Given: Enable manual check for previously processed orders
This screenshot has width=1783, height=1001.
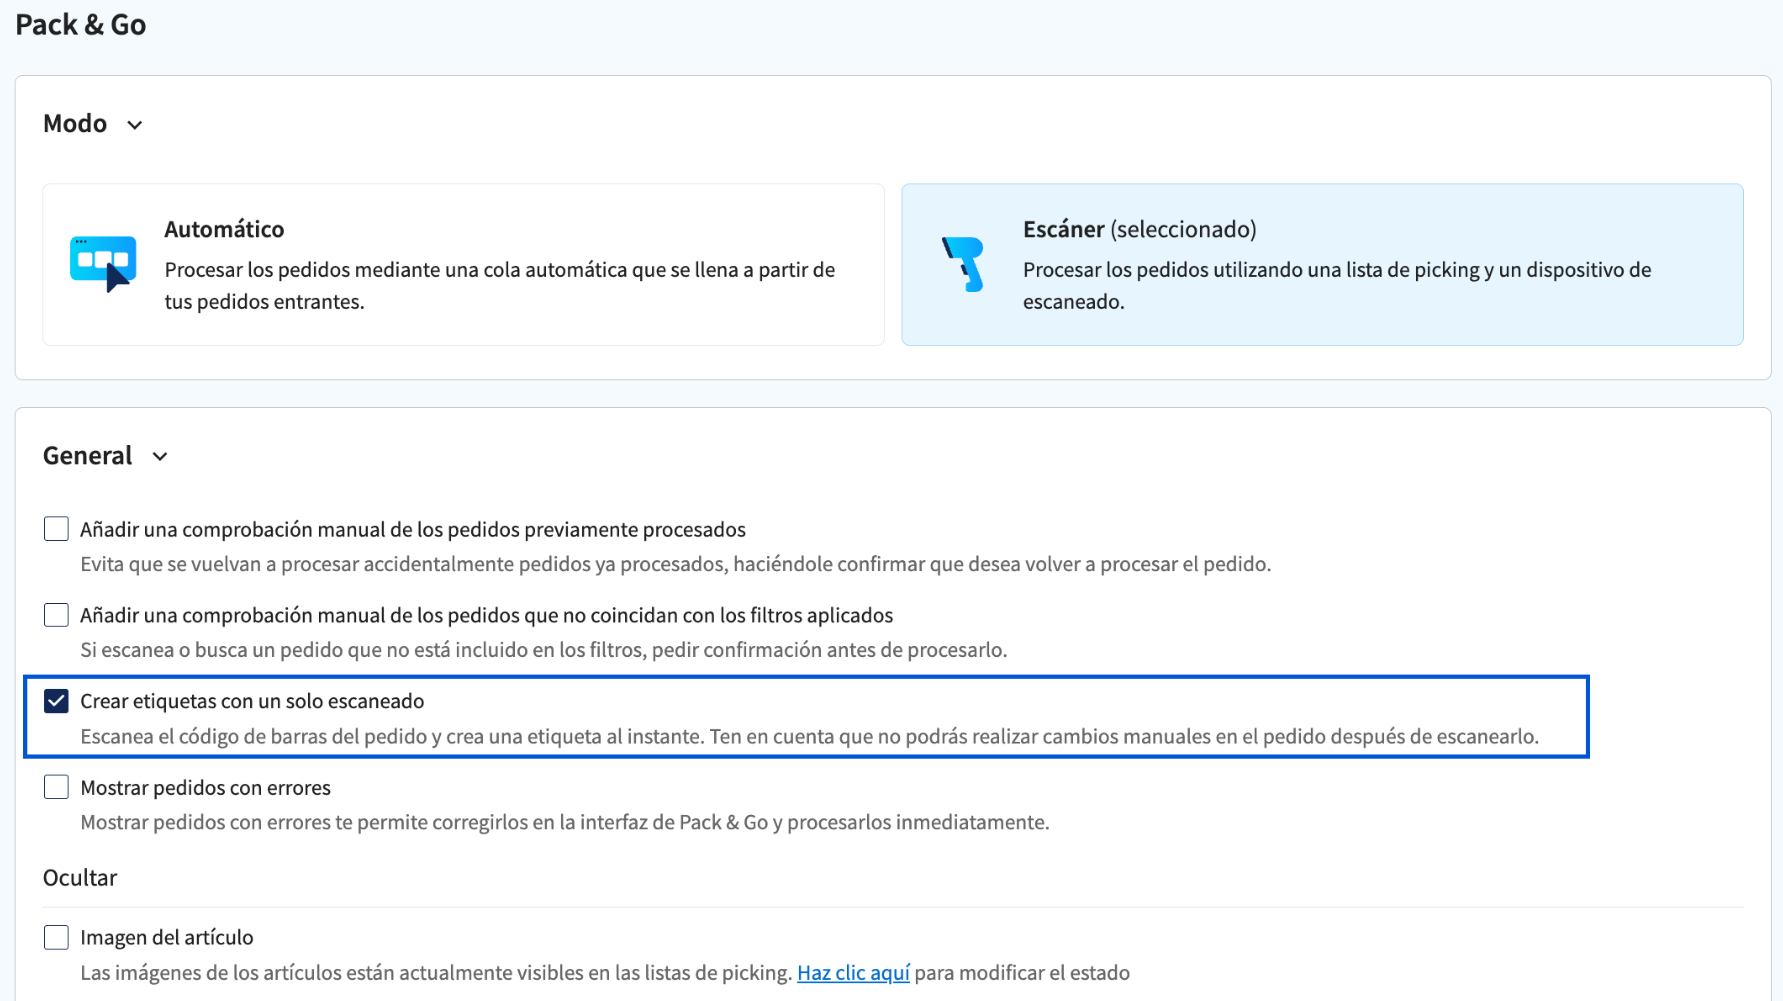Looking at the screenshot, I should click(56, 529).
